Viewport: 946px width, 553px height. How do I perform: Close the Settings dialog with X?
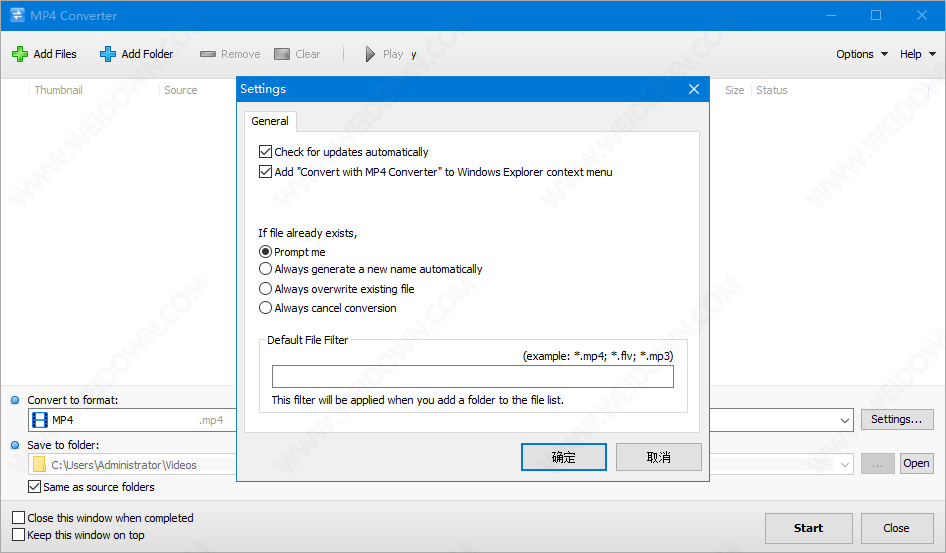(694, 89)
